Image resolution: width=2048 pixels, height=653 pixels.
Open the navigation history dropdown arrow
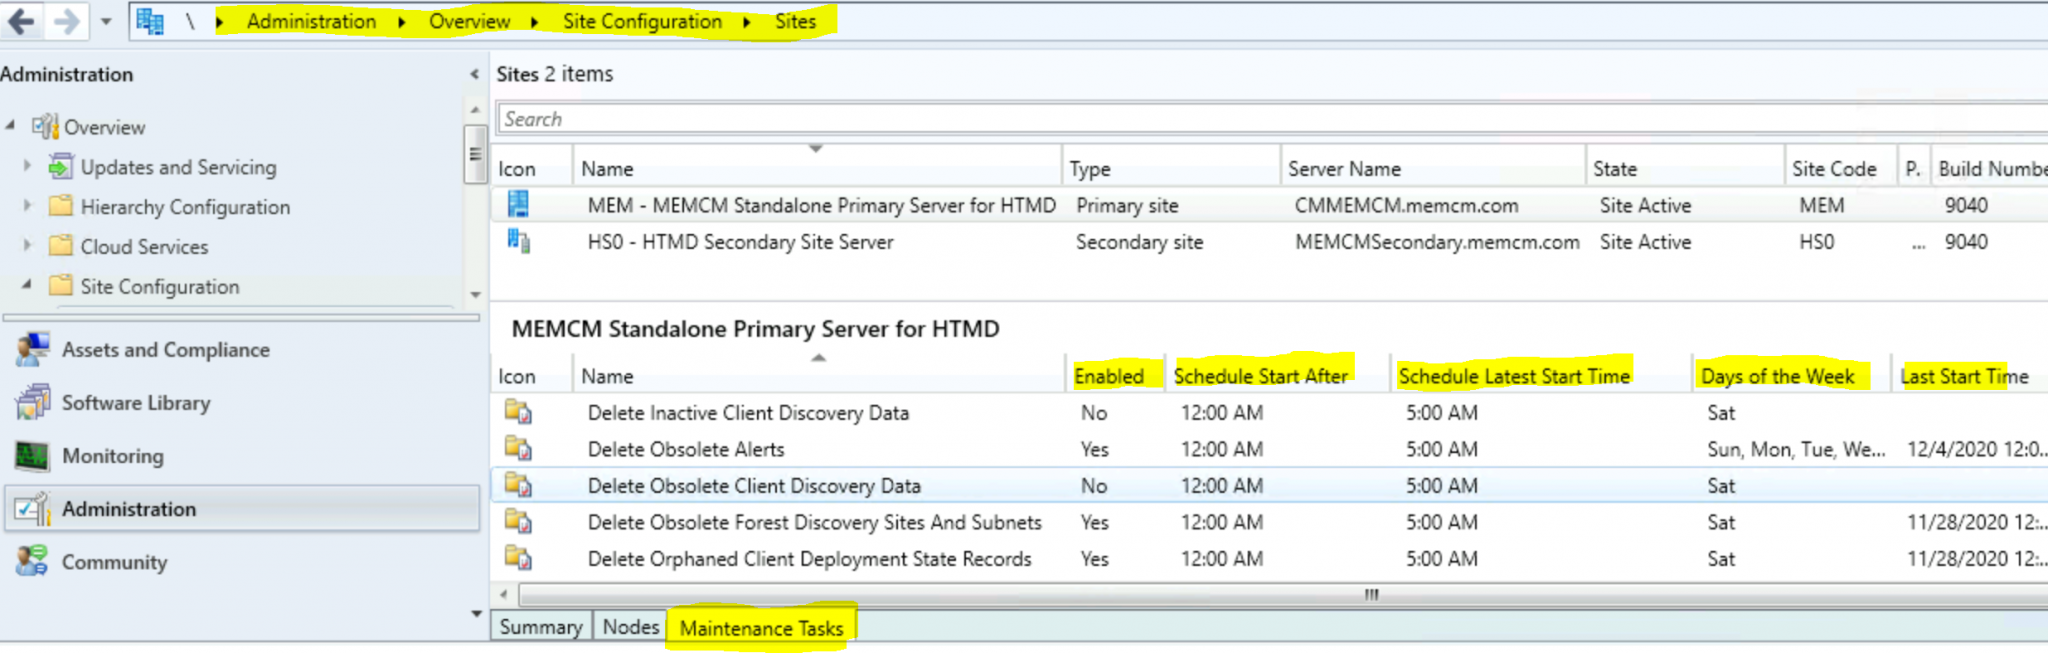(x=106, y=21)
